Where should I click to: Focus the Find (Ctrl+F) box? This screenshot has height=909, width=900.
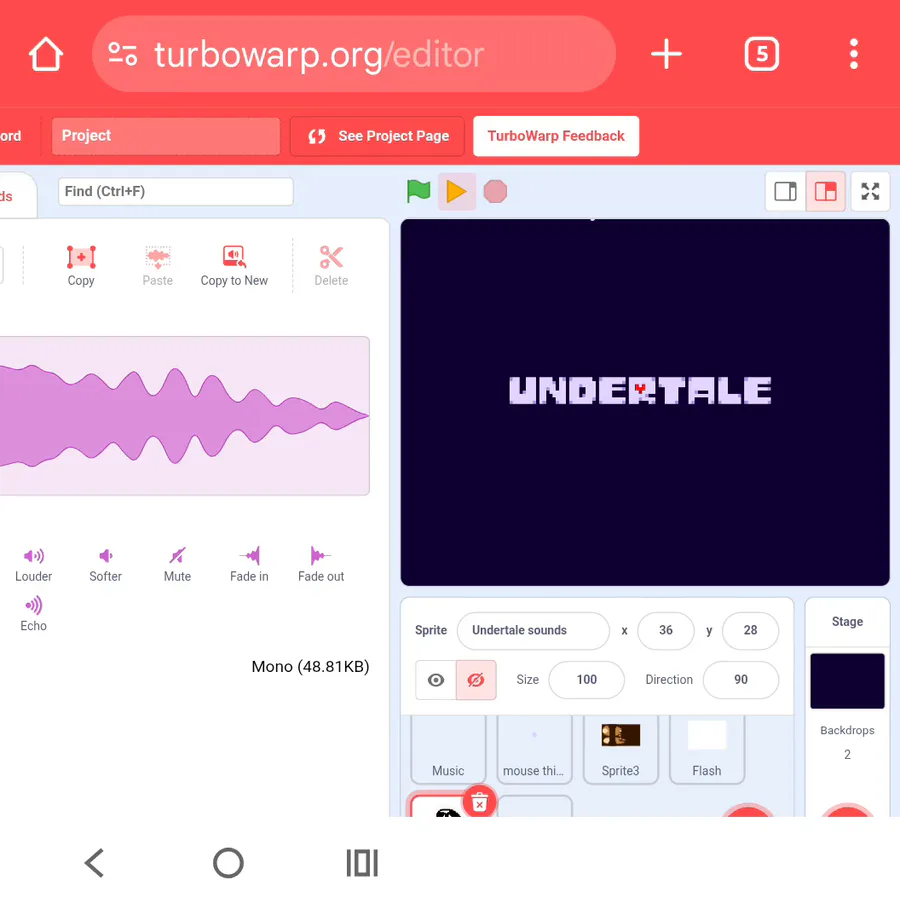pos(176,191)
